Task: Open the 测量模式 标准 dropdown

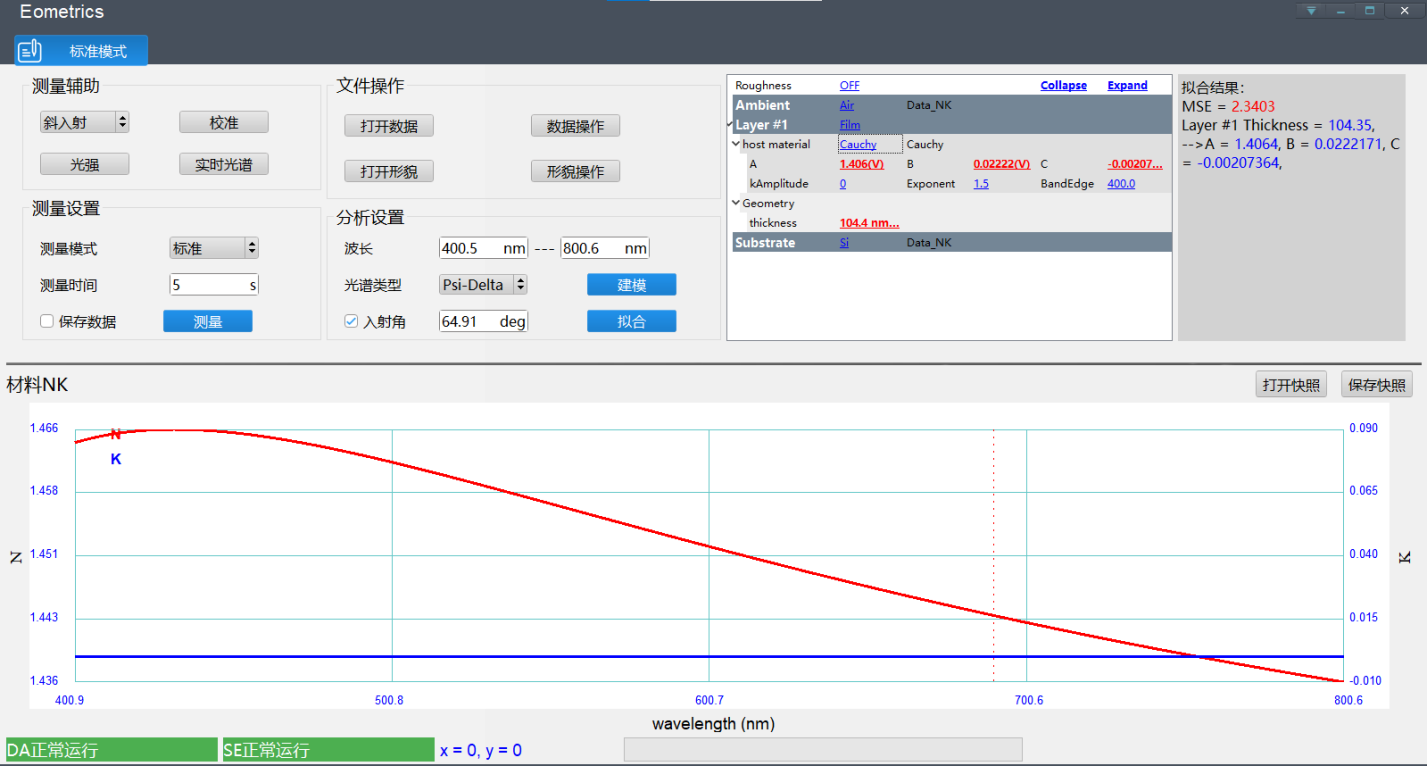Action: 214,248
